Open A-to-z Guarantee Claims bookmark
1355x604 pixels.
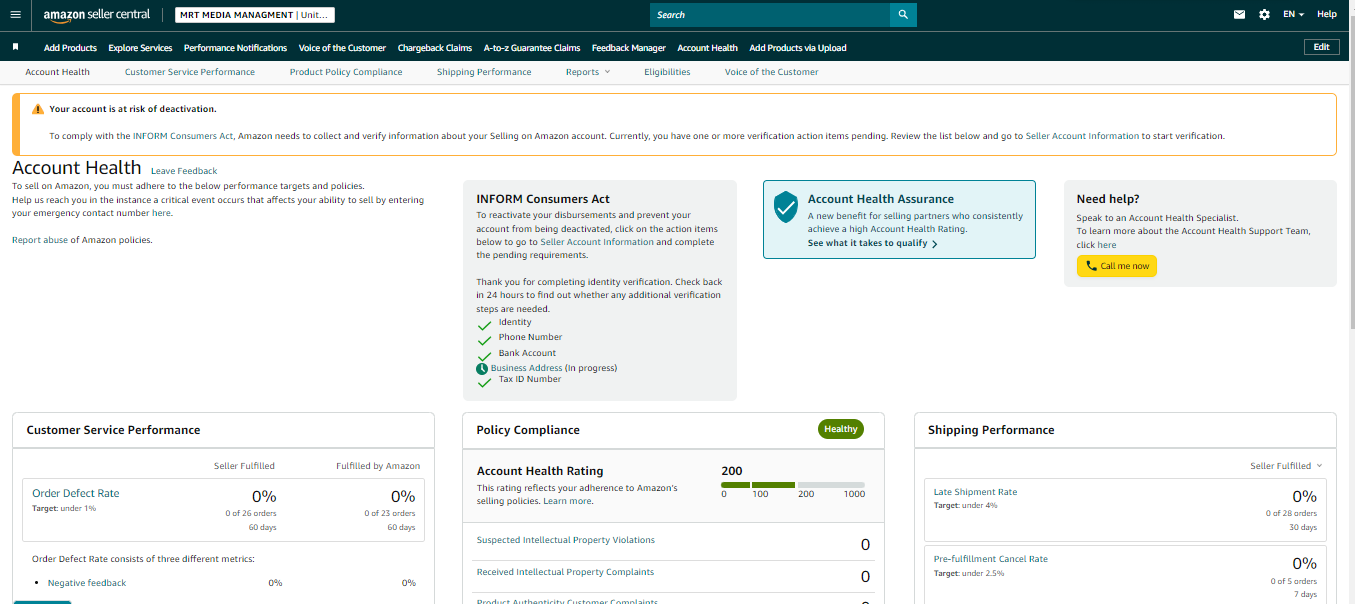[x=532, y=48]
